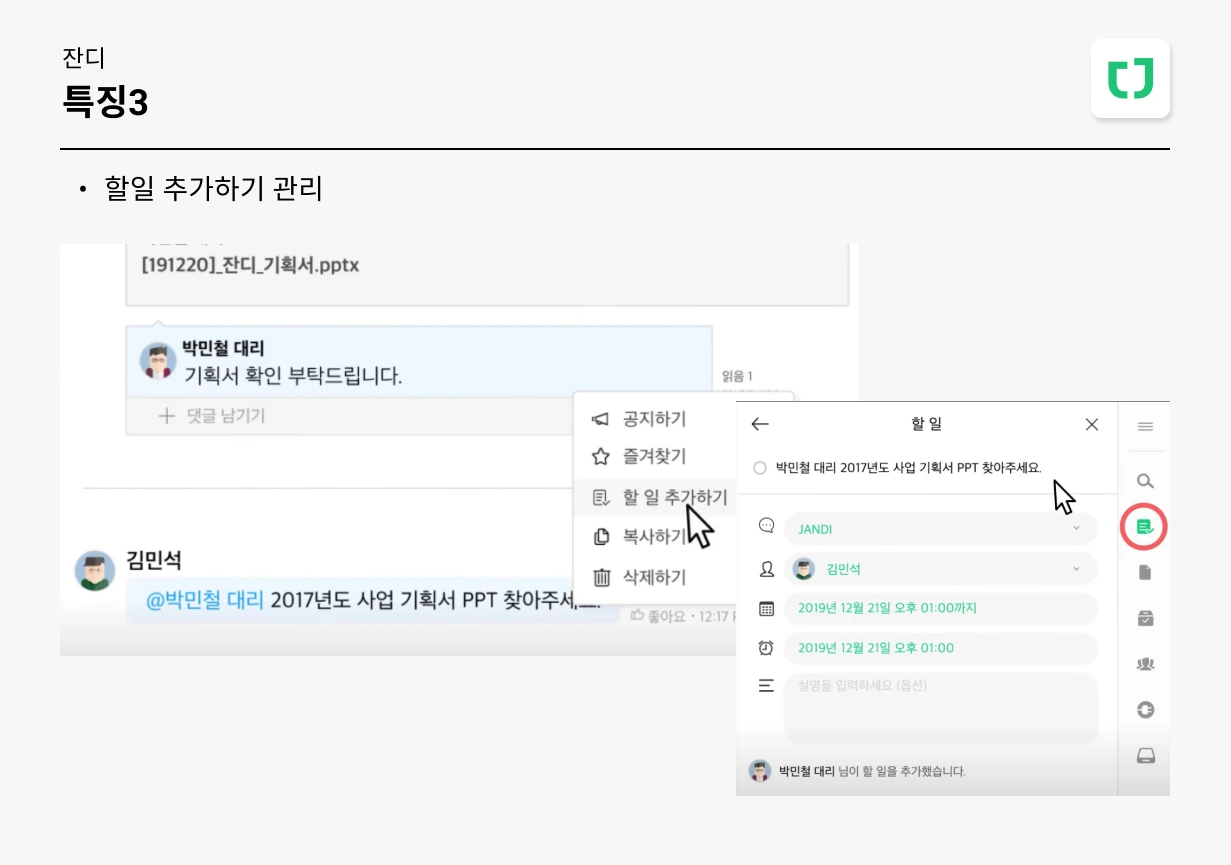
Task: Click the description field 설명을 입력하세요
Action: [940, 708]
